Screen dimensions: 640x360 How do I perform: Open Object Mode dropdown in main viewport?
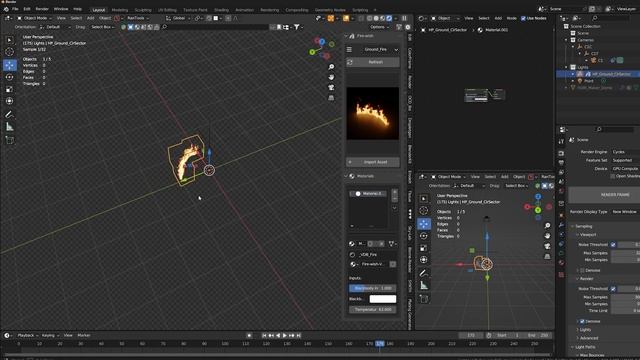point(35,18)
